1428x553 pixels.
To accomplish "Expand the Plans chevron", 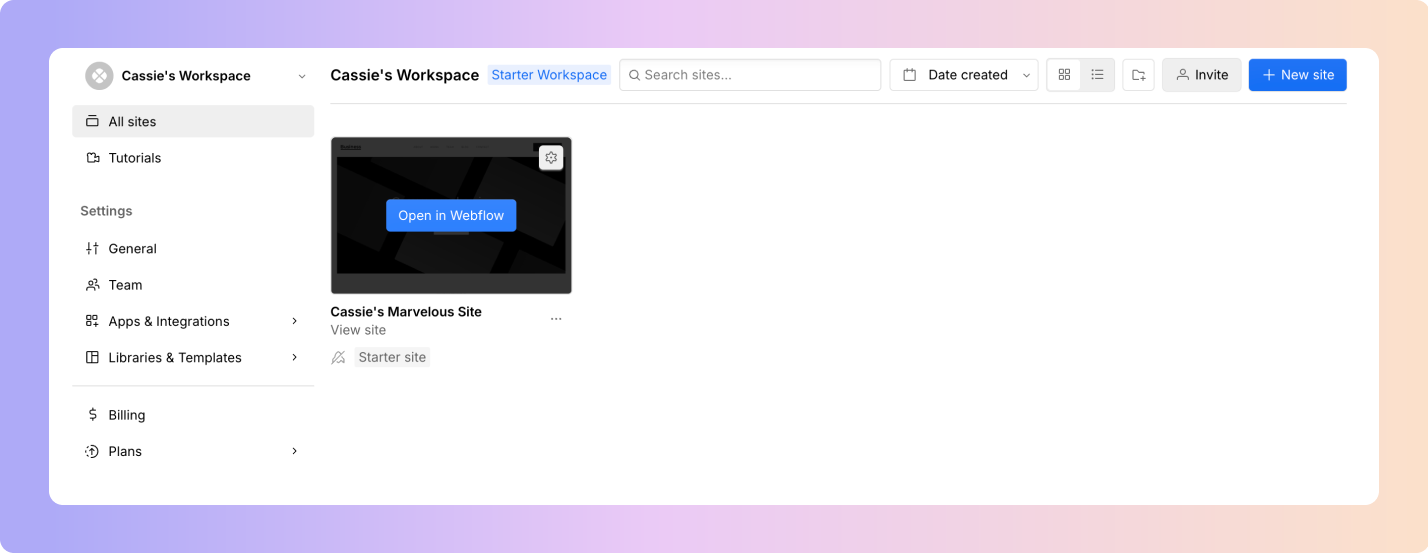I will pyautogui.click(x=294, y=452).
